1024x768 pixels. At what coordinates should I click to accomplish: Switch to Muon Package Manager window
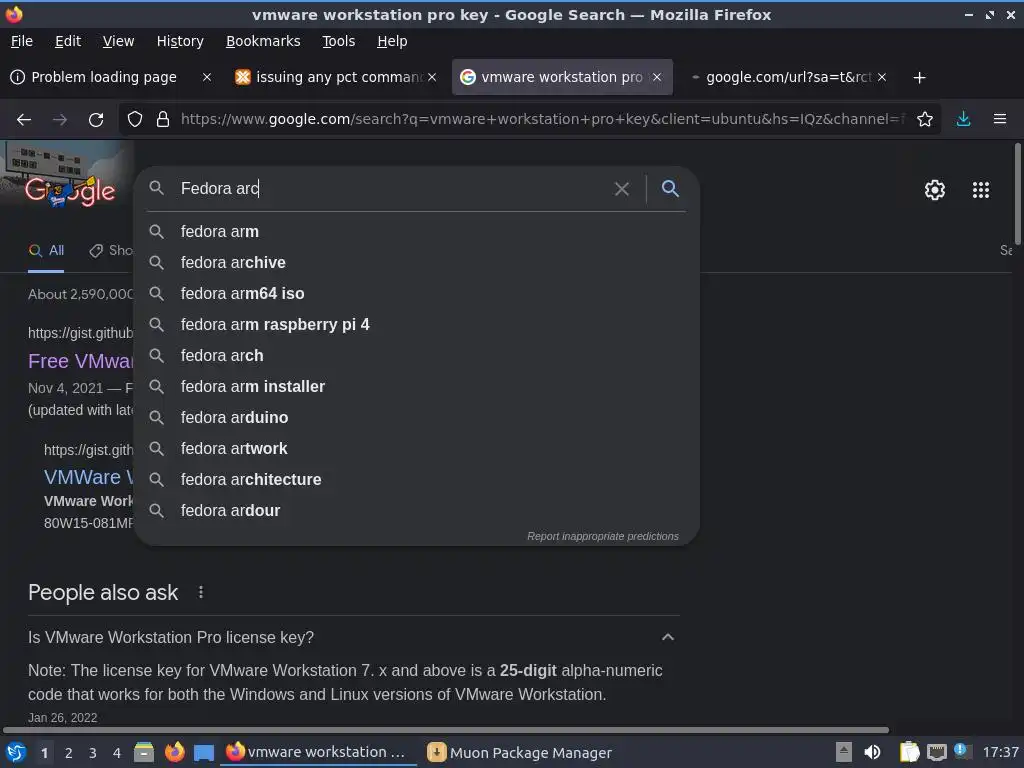(520, 753)
